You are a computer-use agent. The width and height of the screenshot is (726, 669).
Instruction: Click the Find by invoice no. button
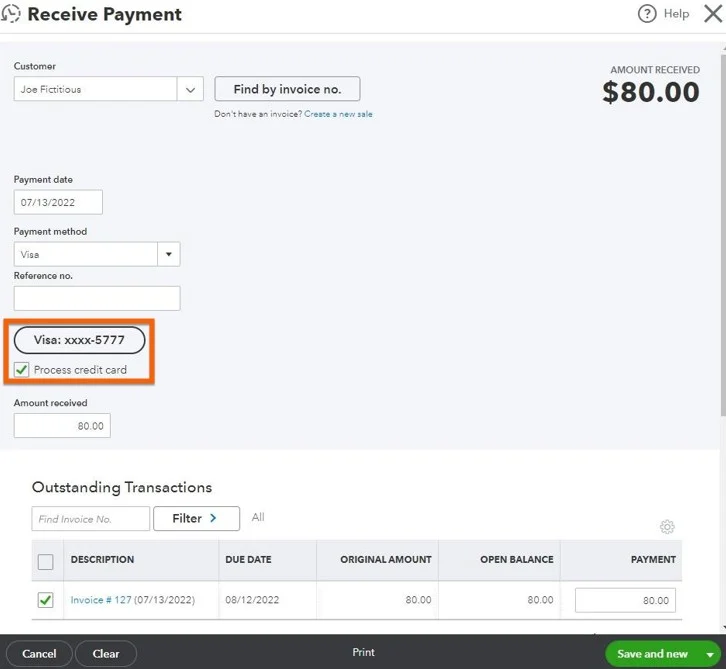click(x=287, y=89)
